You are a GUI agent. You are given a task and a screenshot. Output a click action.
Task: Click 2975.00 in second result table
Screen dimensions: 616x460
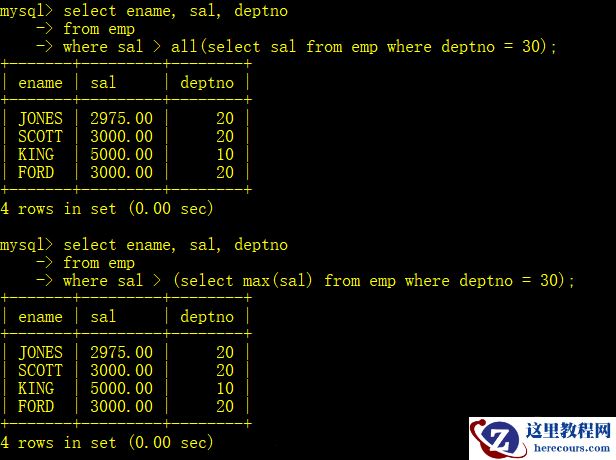pos(121,352)
